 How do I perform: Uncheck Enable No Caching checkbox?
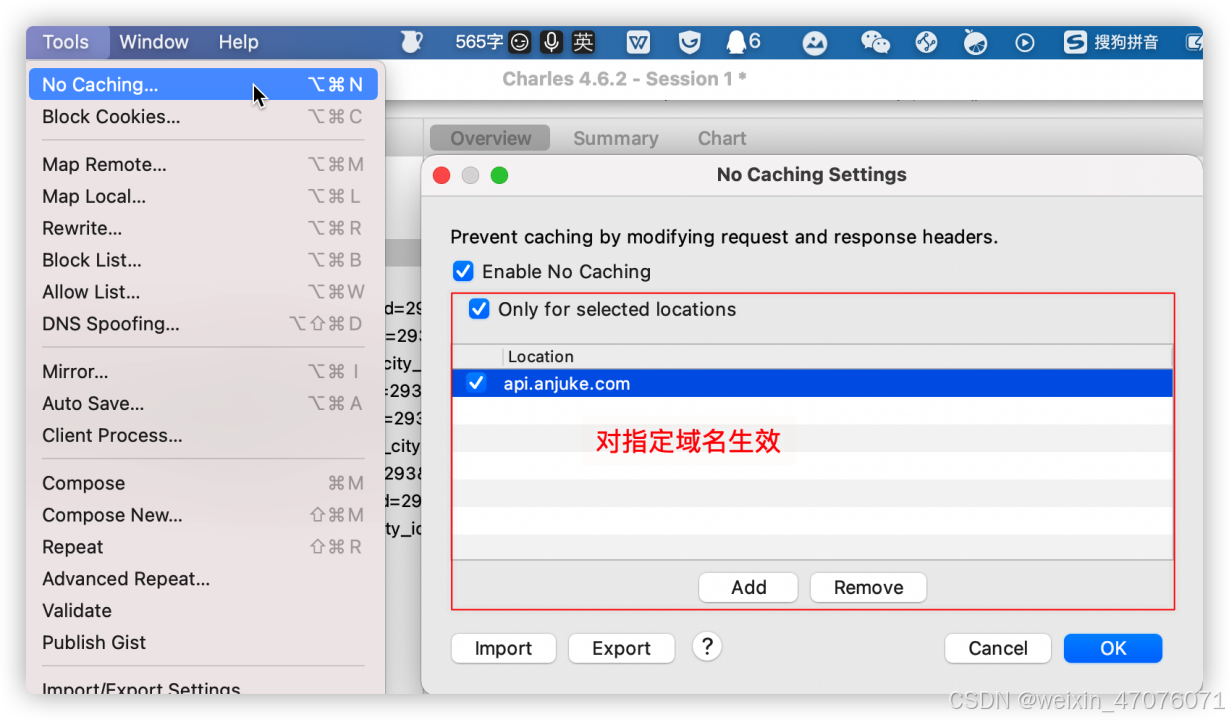(x=463, y=271)
